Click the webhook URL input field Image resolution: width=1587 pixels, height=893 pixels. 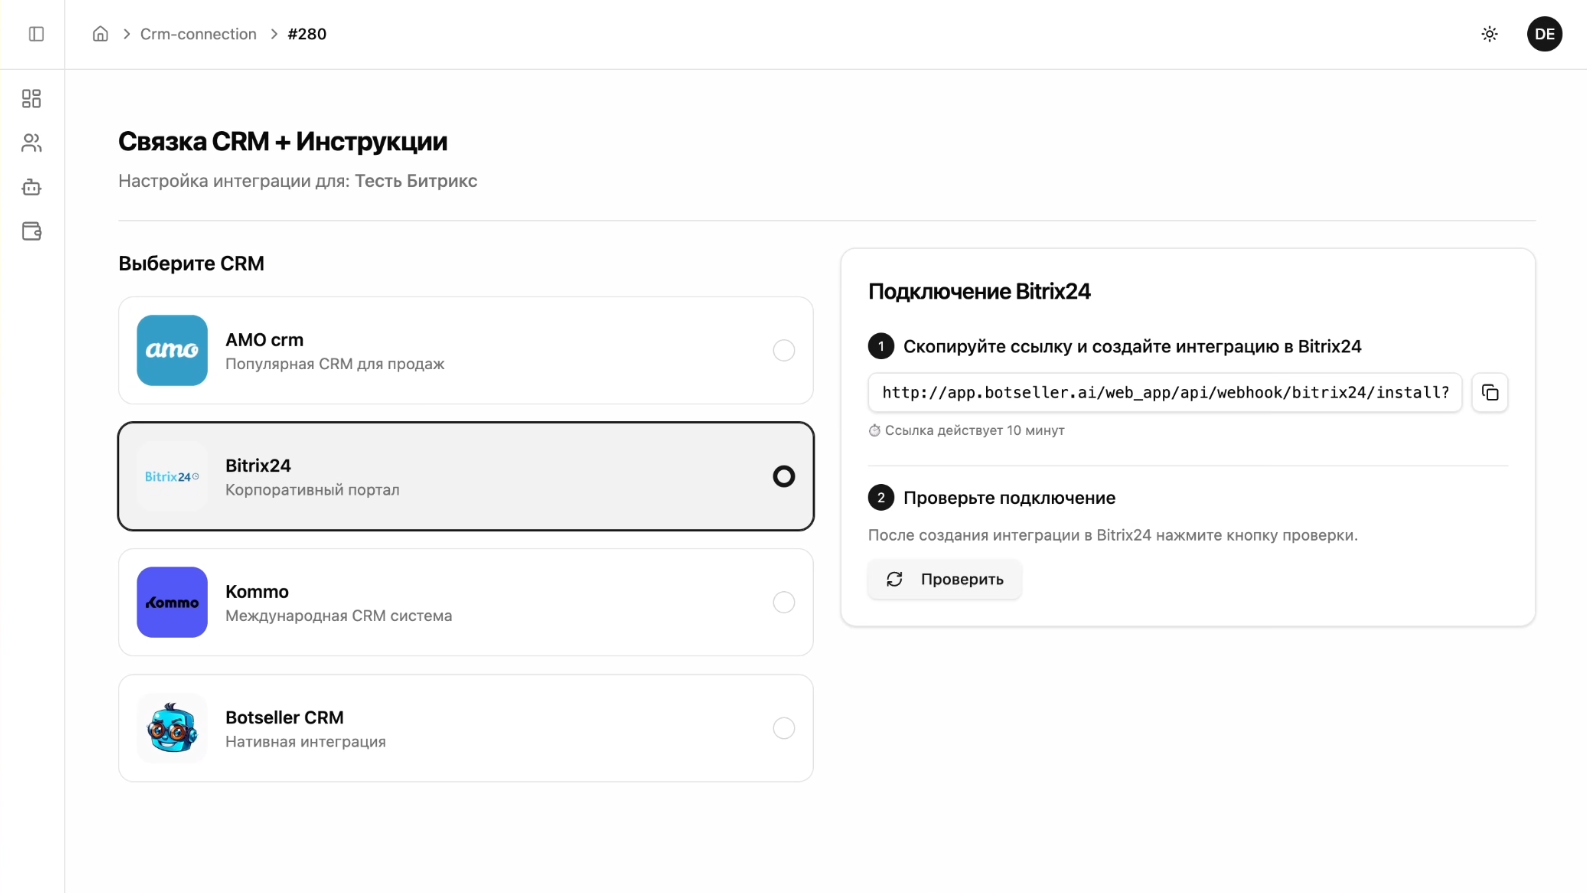(1164, 393)
